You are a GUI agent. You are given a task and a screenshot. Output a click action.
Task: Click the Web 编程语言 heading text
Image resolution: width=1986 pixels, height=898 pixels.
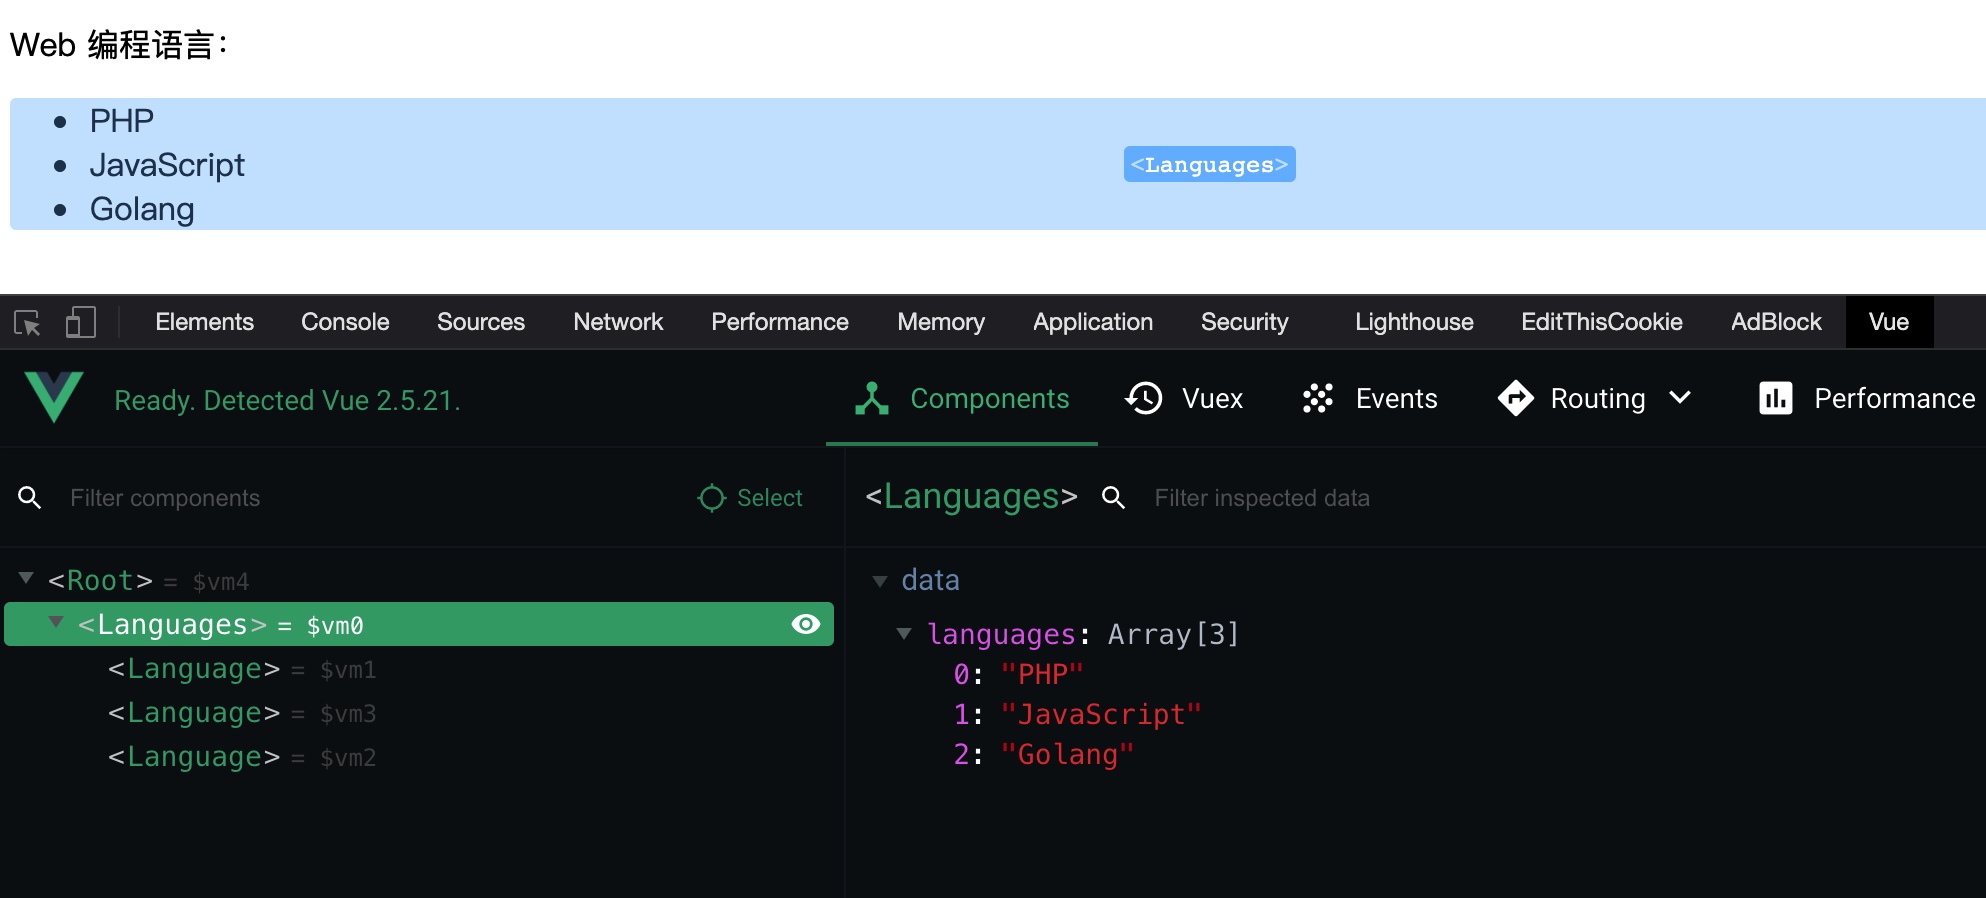(119, 45)
